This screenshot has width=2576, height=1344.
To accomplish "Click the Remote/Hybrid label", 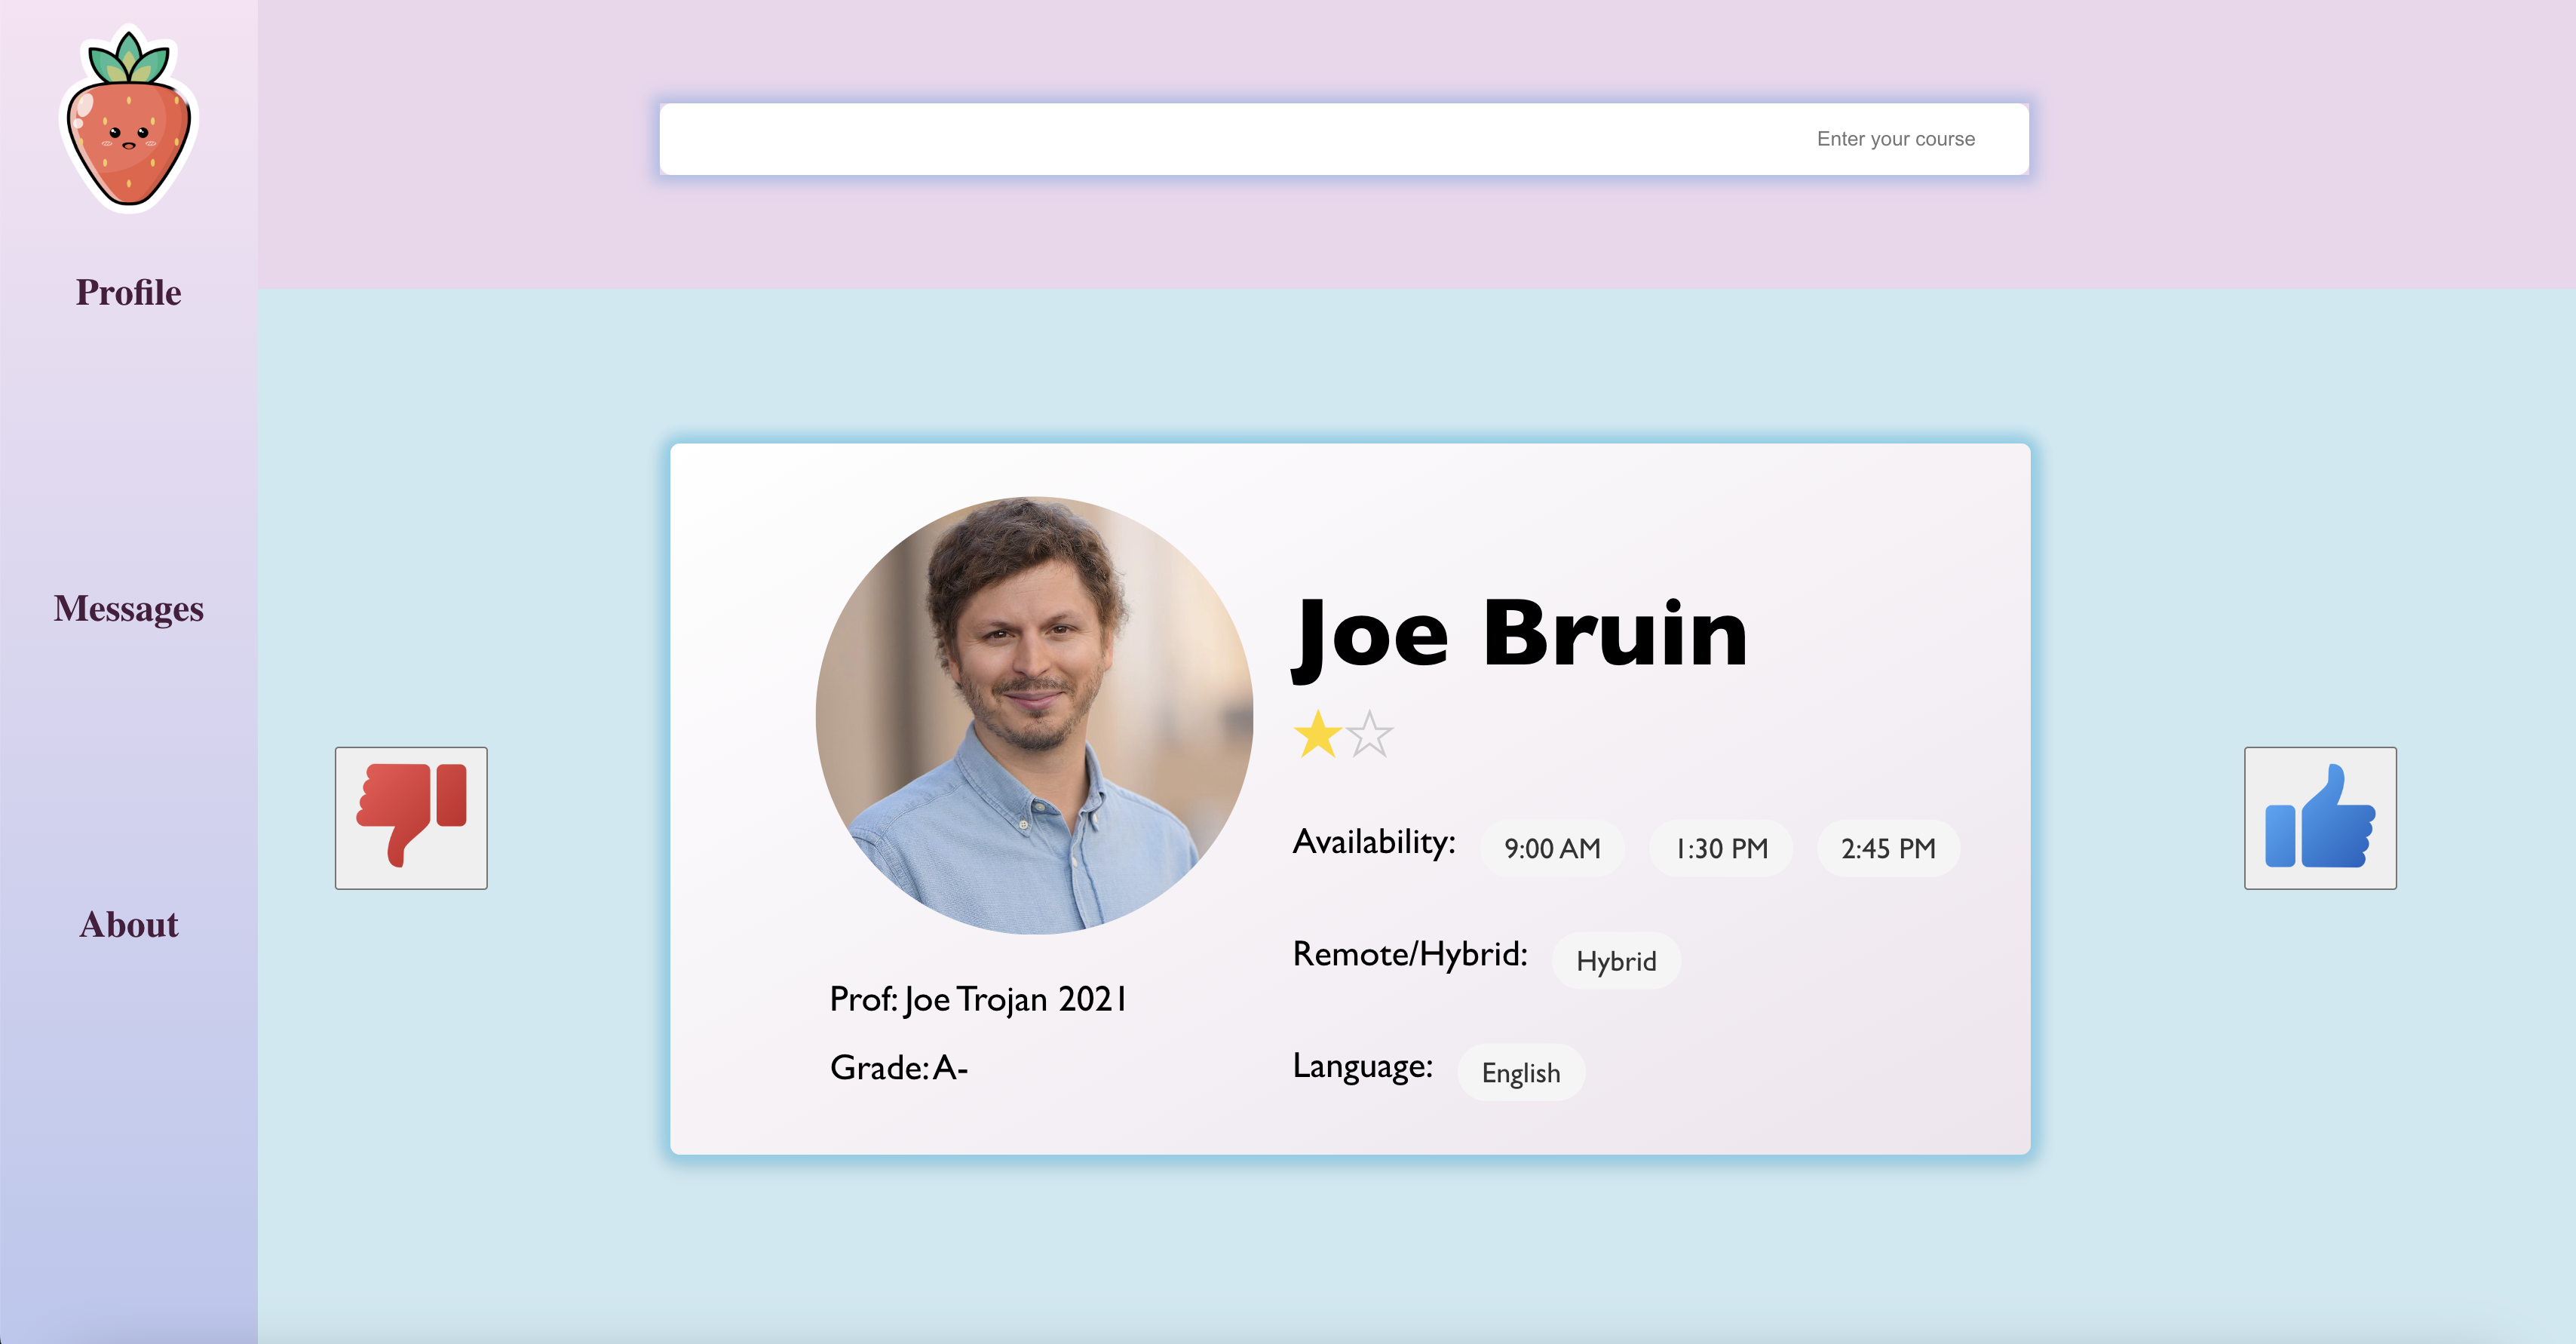I will point(1410,954).
